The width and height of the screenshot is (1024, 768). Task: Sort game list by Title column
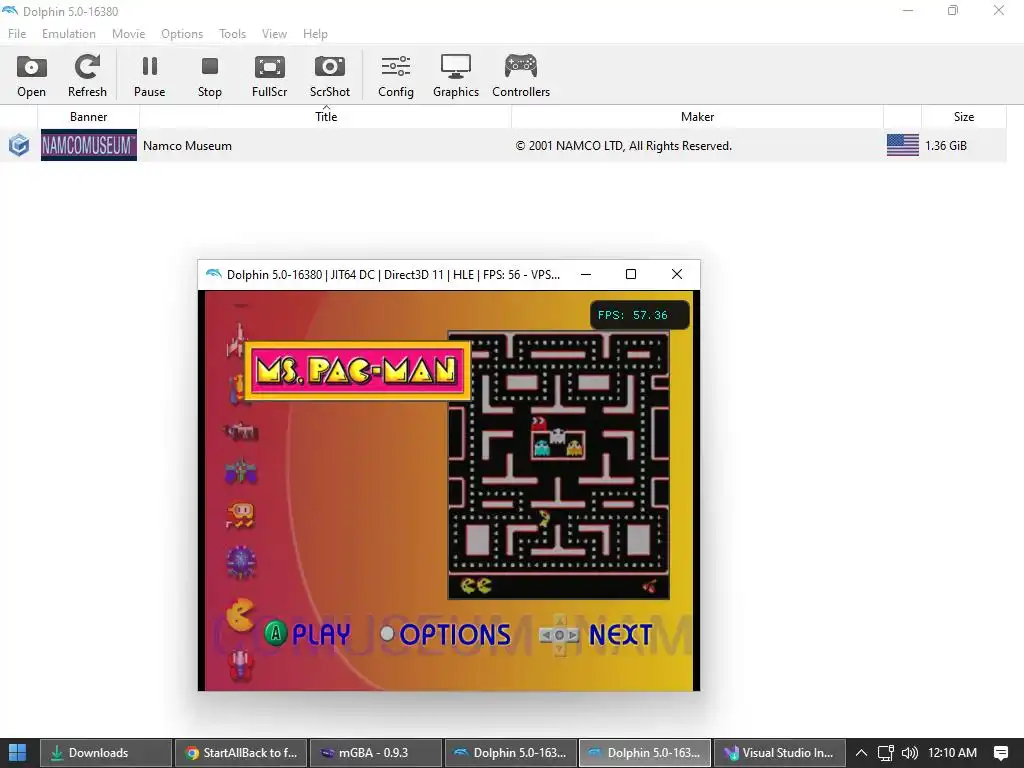[x=326, y=117]
